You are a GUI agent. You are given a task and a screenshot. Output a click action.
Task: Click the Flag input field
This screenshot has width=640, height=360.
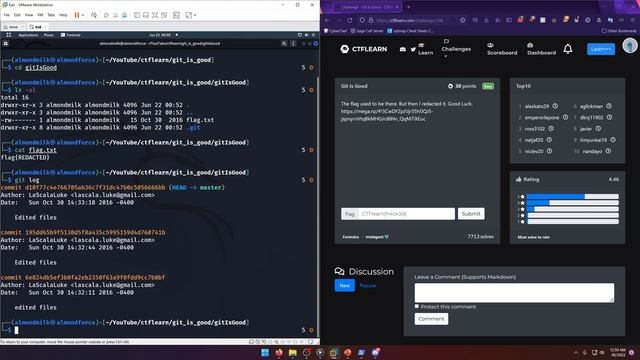tap(406, 214)
